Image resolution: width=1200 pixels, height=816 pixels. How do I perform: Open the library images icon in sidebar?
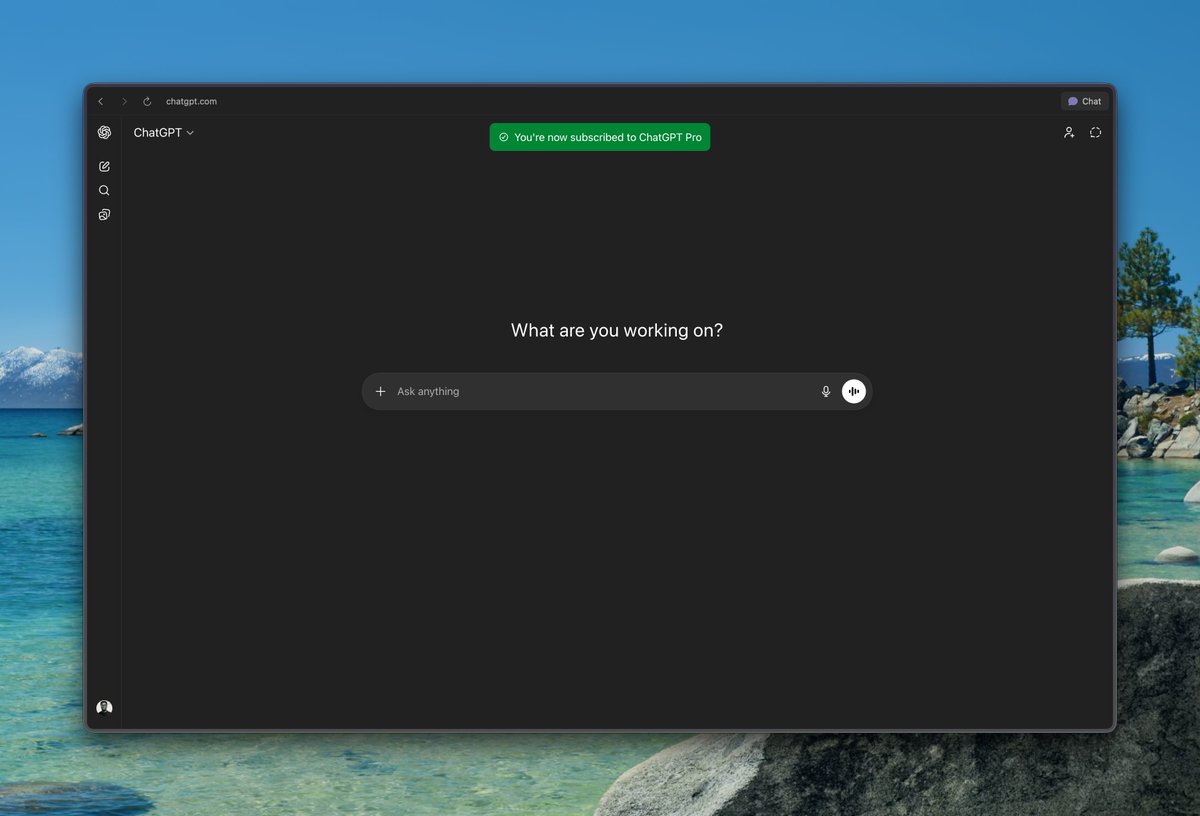104,214
